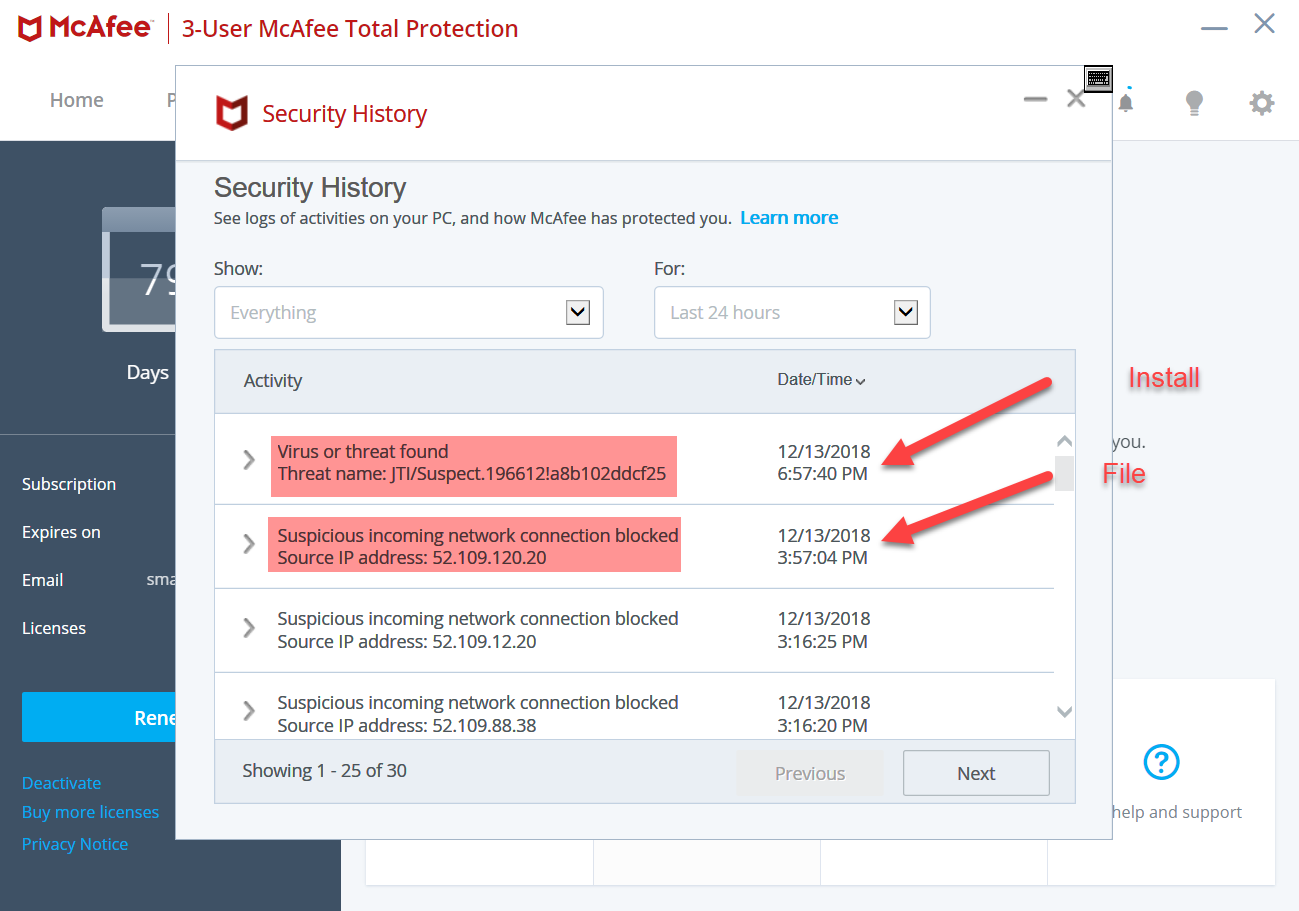Click the Email label in sidebar
Screen dimensions: 1299x911
pos(43,580)
